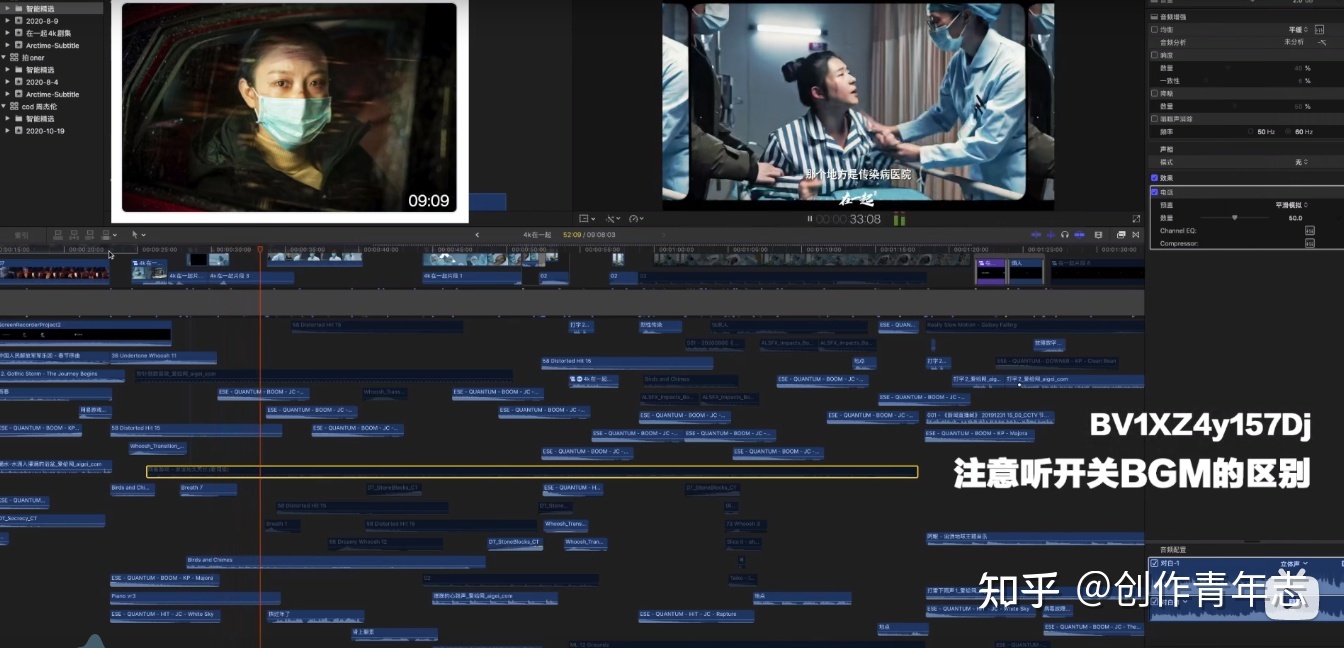1344x648 pixels.
Task: Uncheck the 效果 checkbox
Action: [x=1155, y=178]
